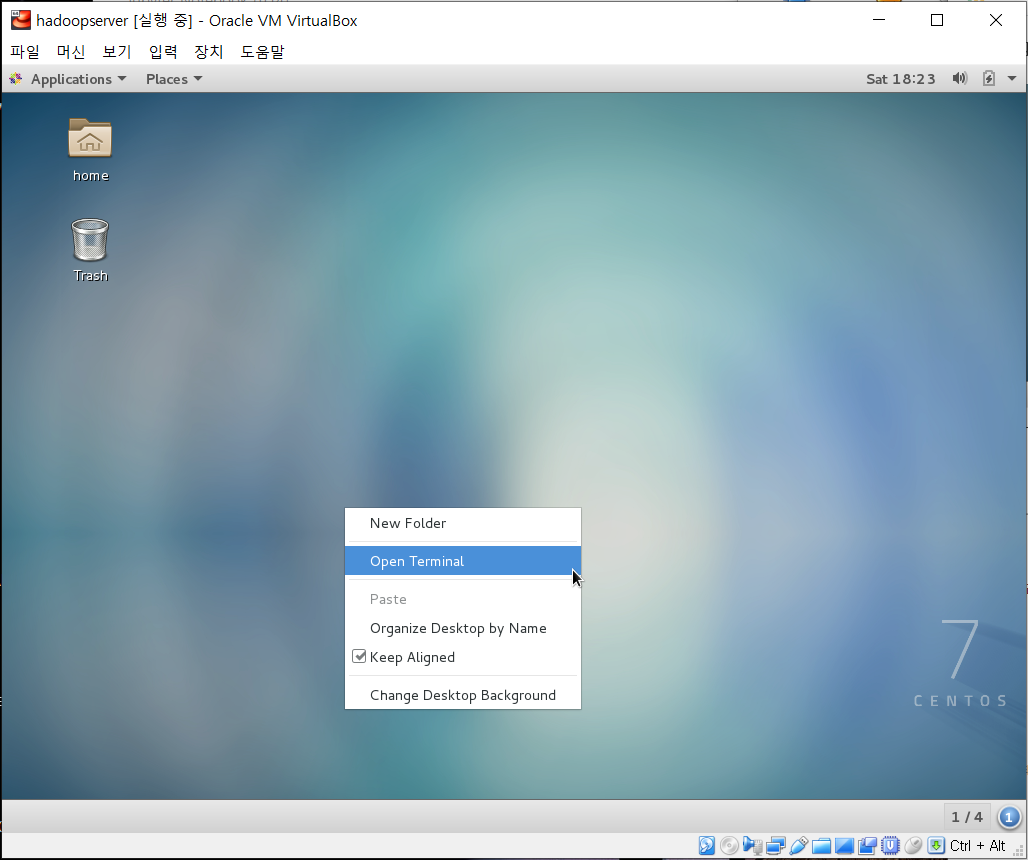
Task: Select Open Terminal in context menu
Action: 463,561
